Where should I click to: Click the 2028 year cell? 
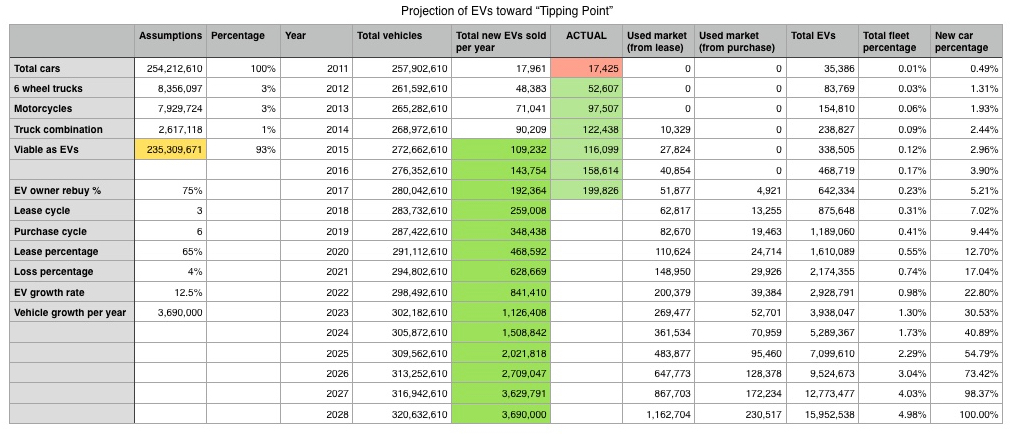coord(315,414)
